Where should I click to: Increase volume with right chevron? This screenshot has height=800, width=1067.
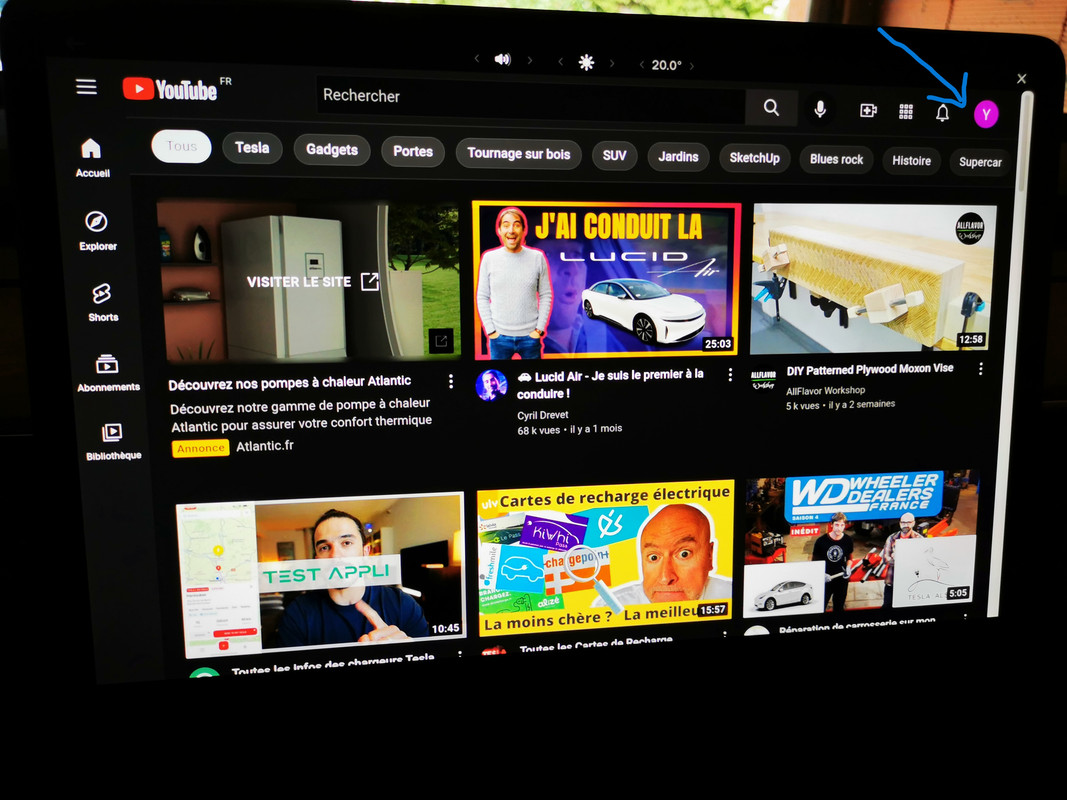(529, 61)
